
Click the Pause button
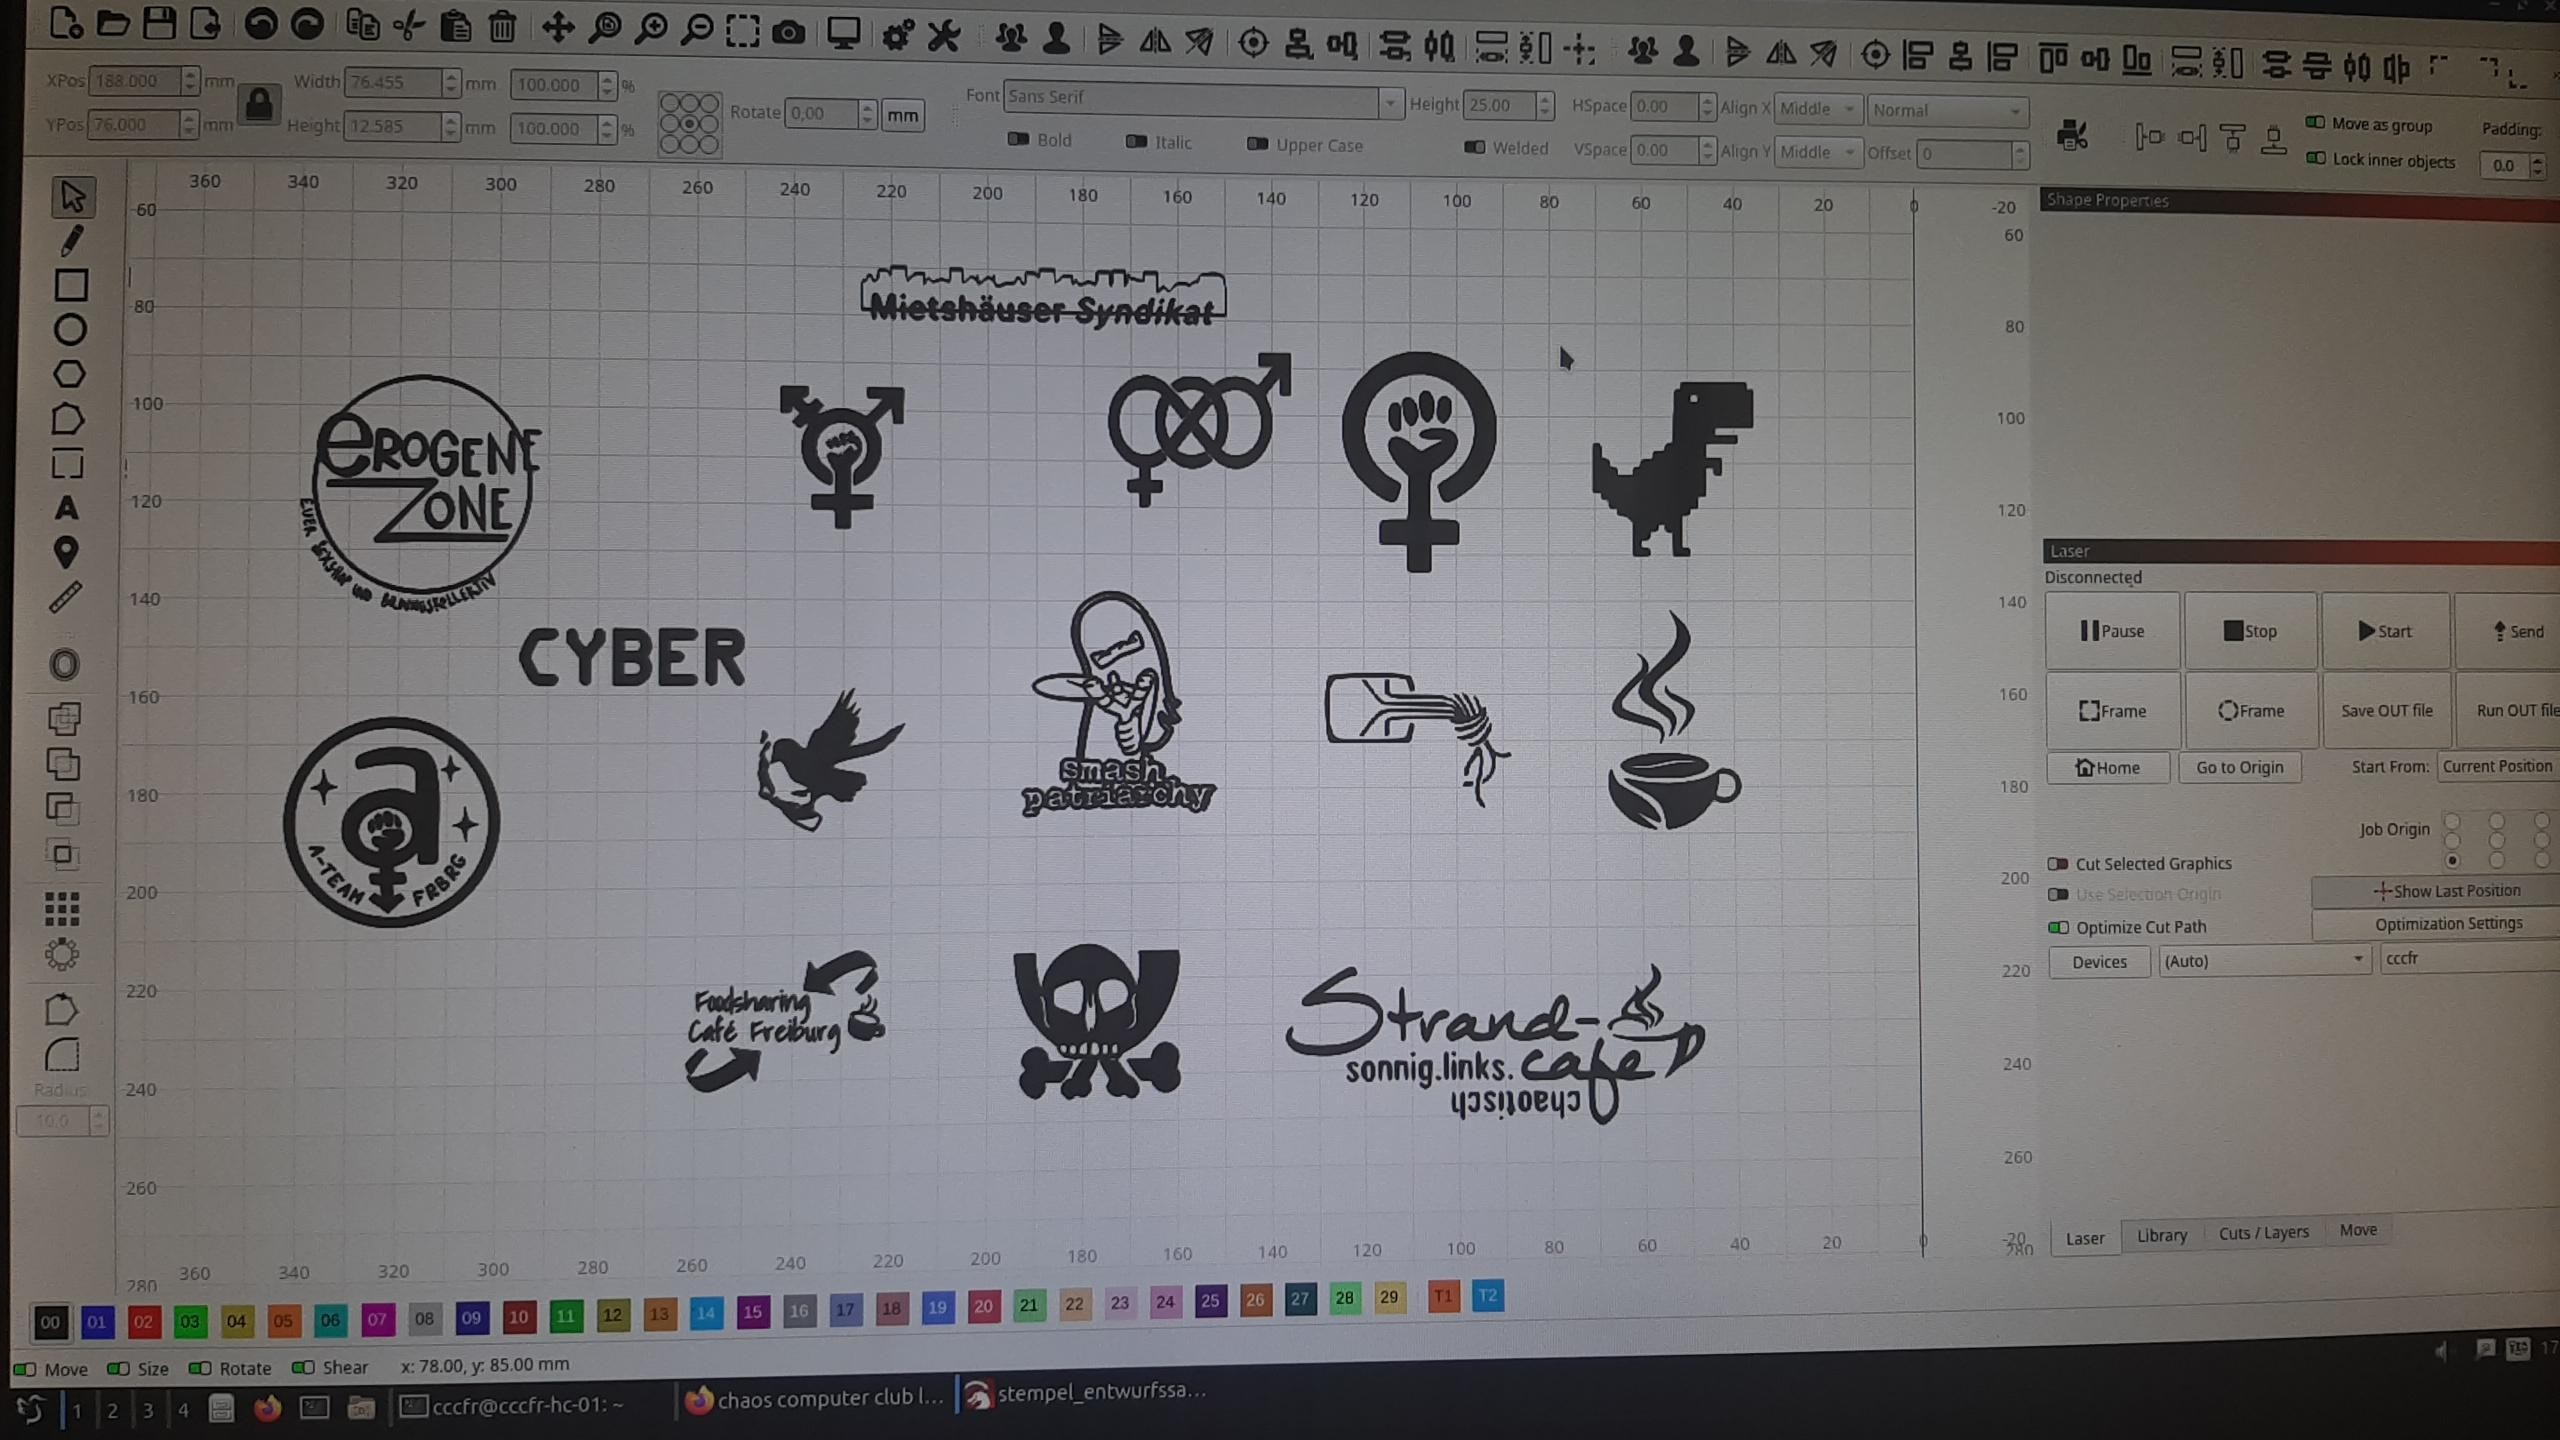(2112, 631)
